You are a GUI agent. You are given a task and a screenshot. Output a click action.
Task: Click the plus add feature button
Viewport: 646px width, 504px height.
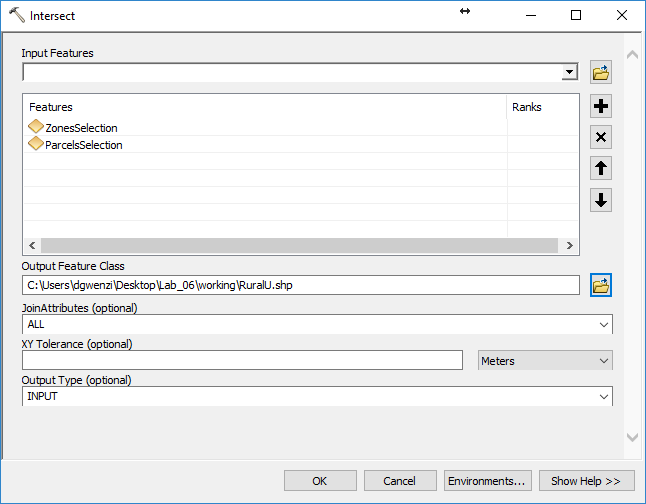[601, 107]
